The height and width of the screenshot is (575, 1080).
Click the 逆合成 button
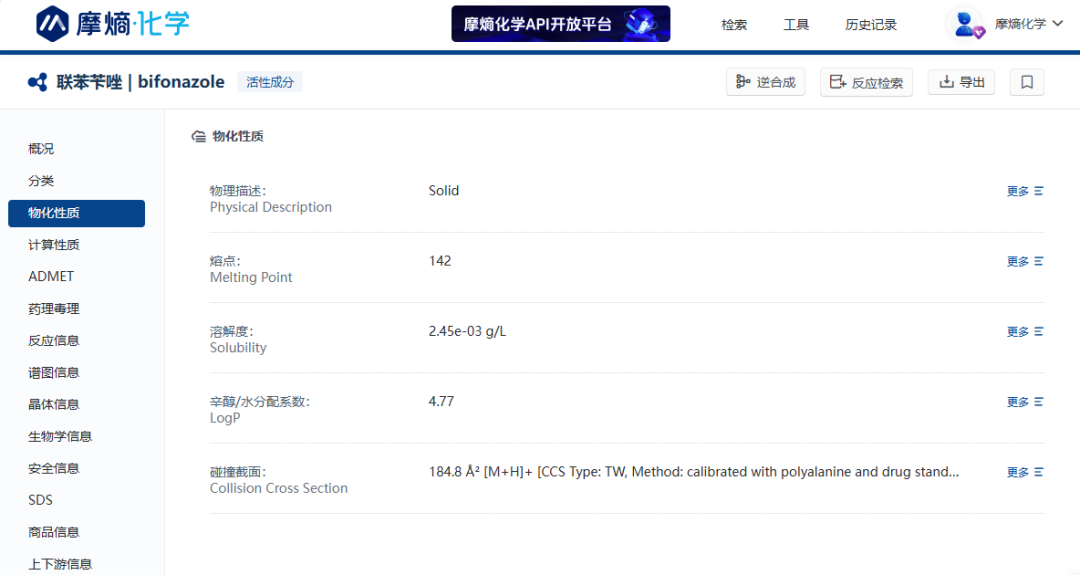[x=765, y=82]
